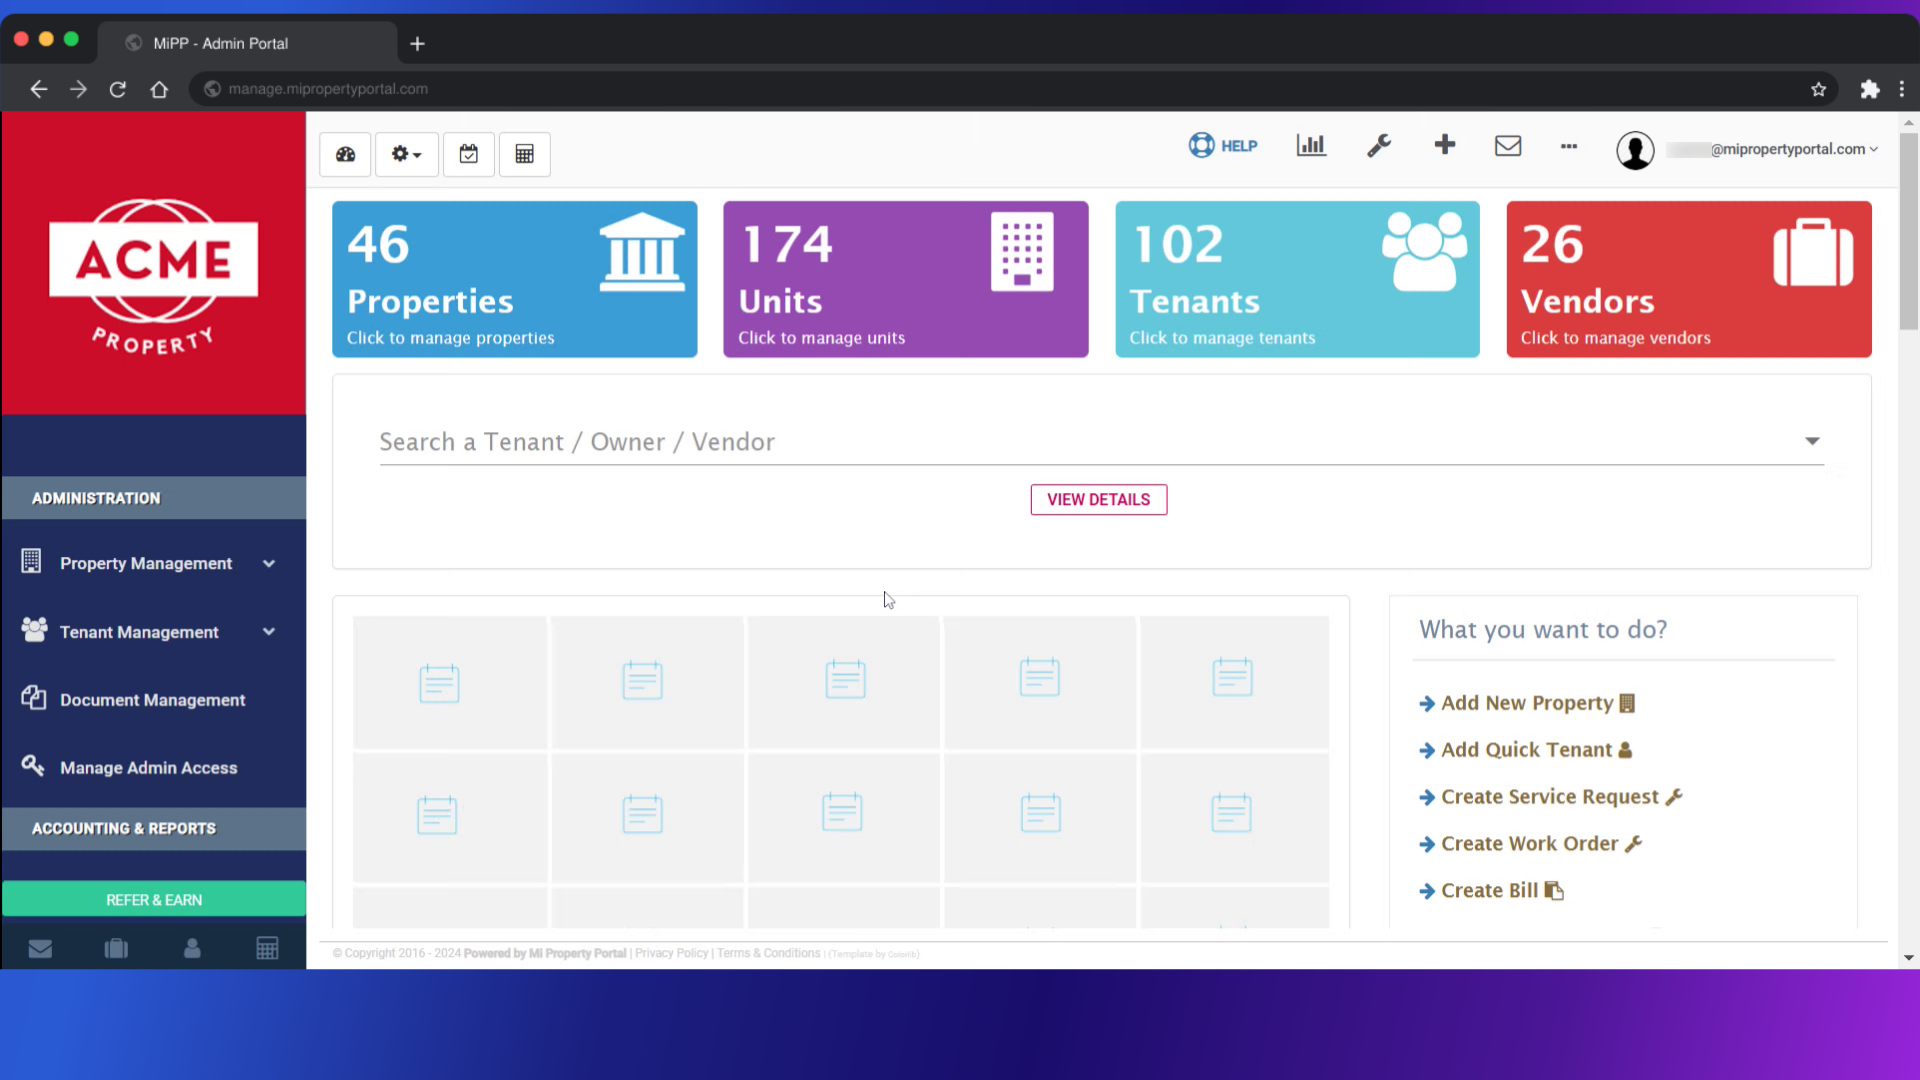This screenshot has height=1080, width=1920.
Task: Click the REFER & EARN button
Action: pos(153,899)
